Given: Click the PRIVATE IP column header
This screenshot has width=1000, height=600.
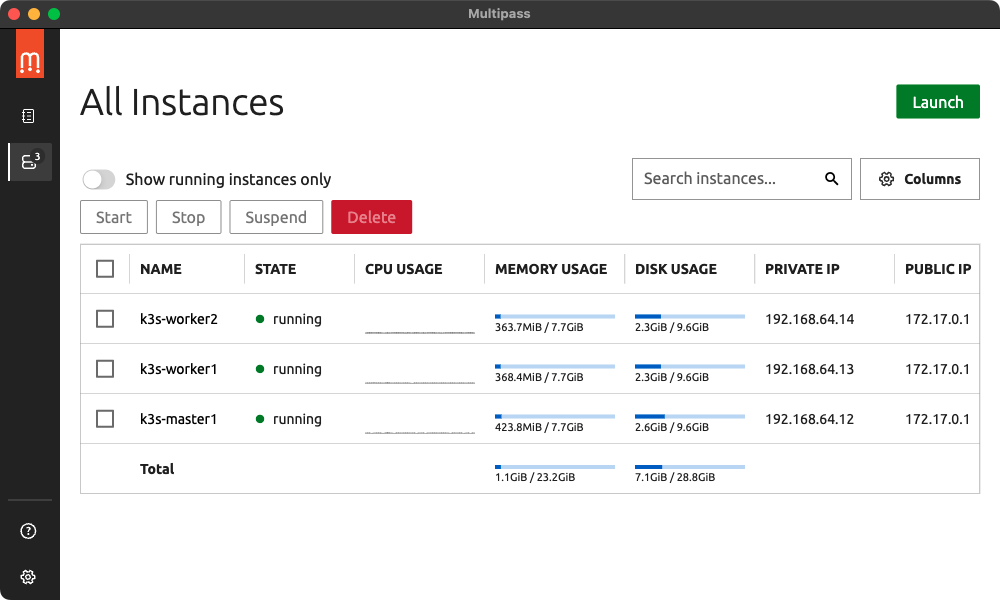Looking at the screenshot, I should (802, 269).
